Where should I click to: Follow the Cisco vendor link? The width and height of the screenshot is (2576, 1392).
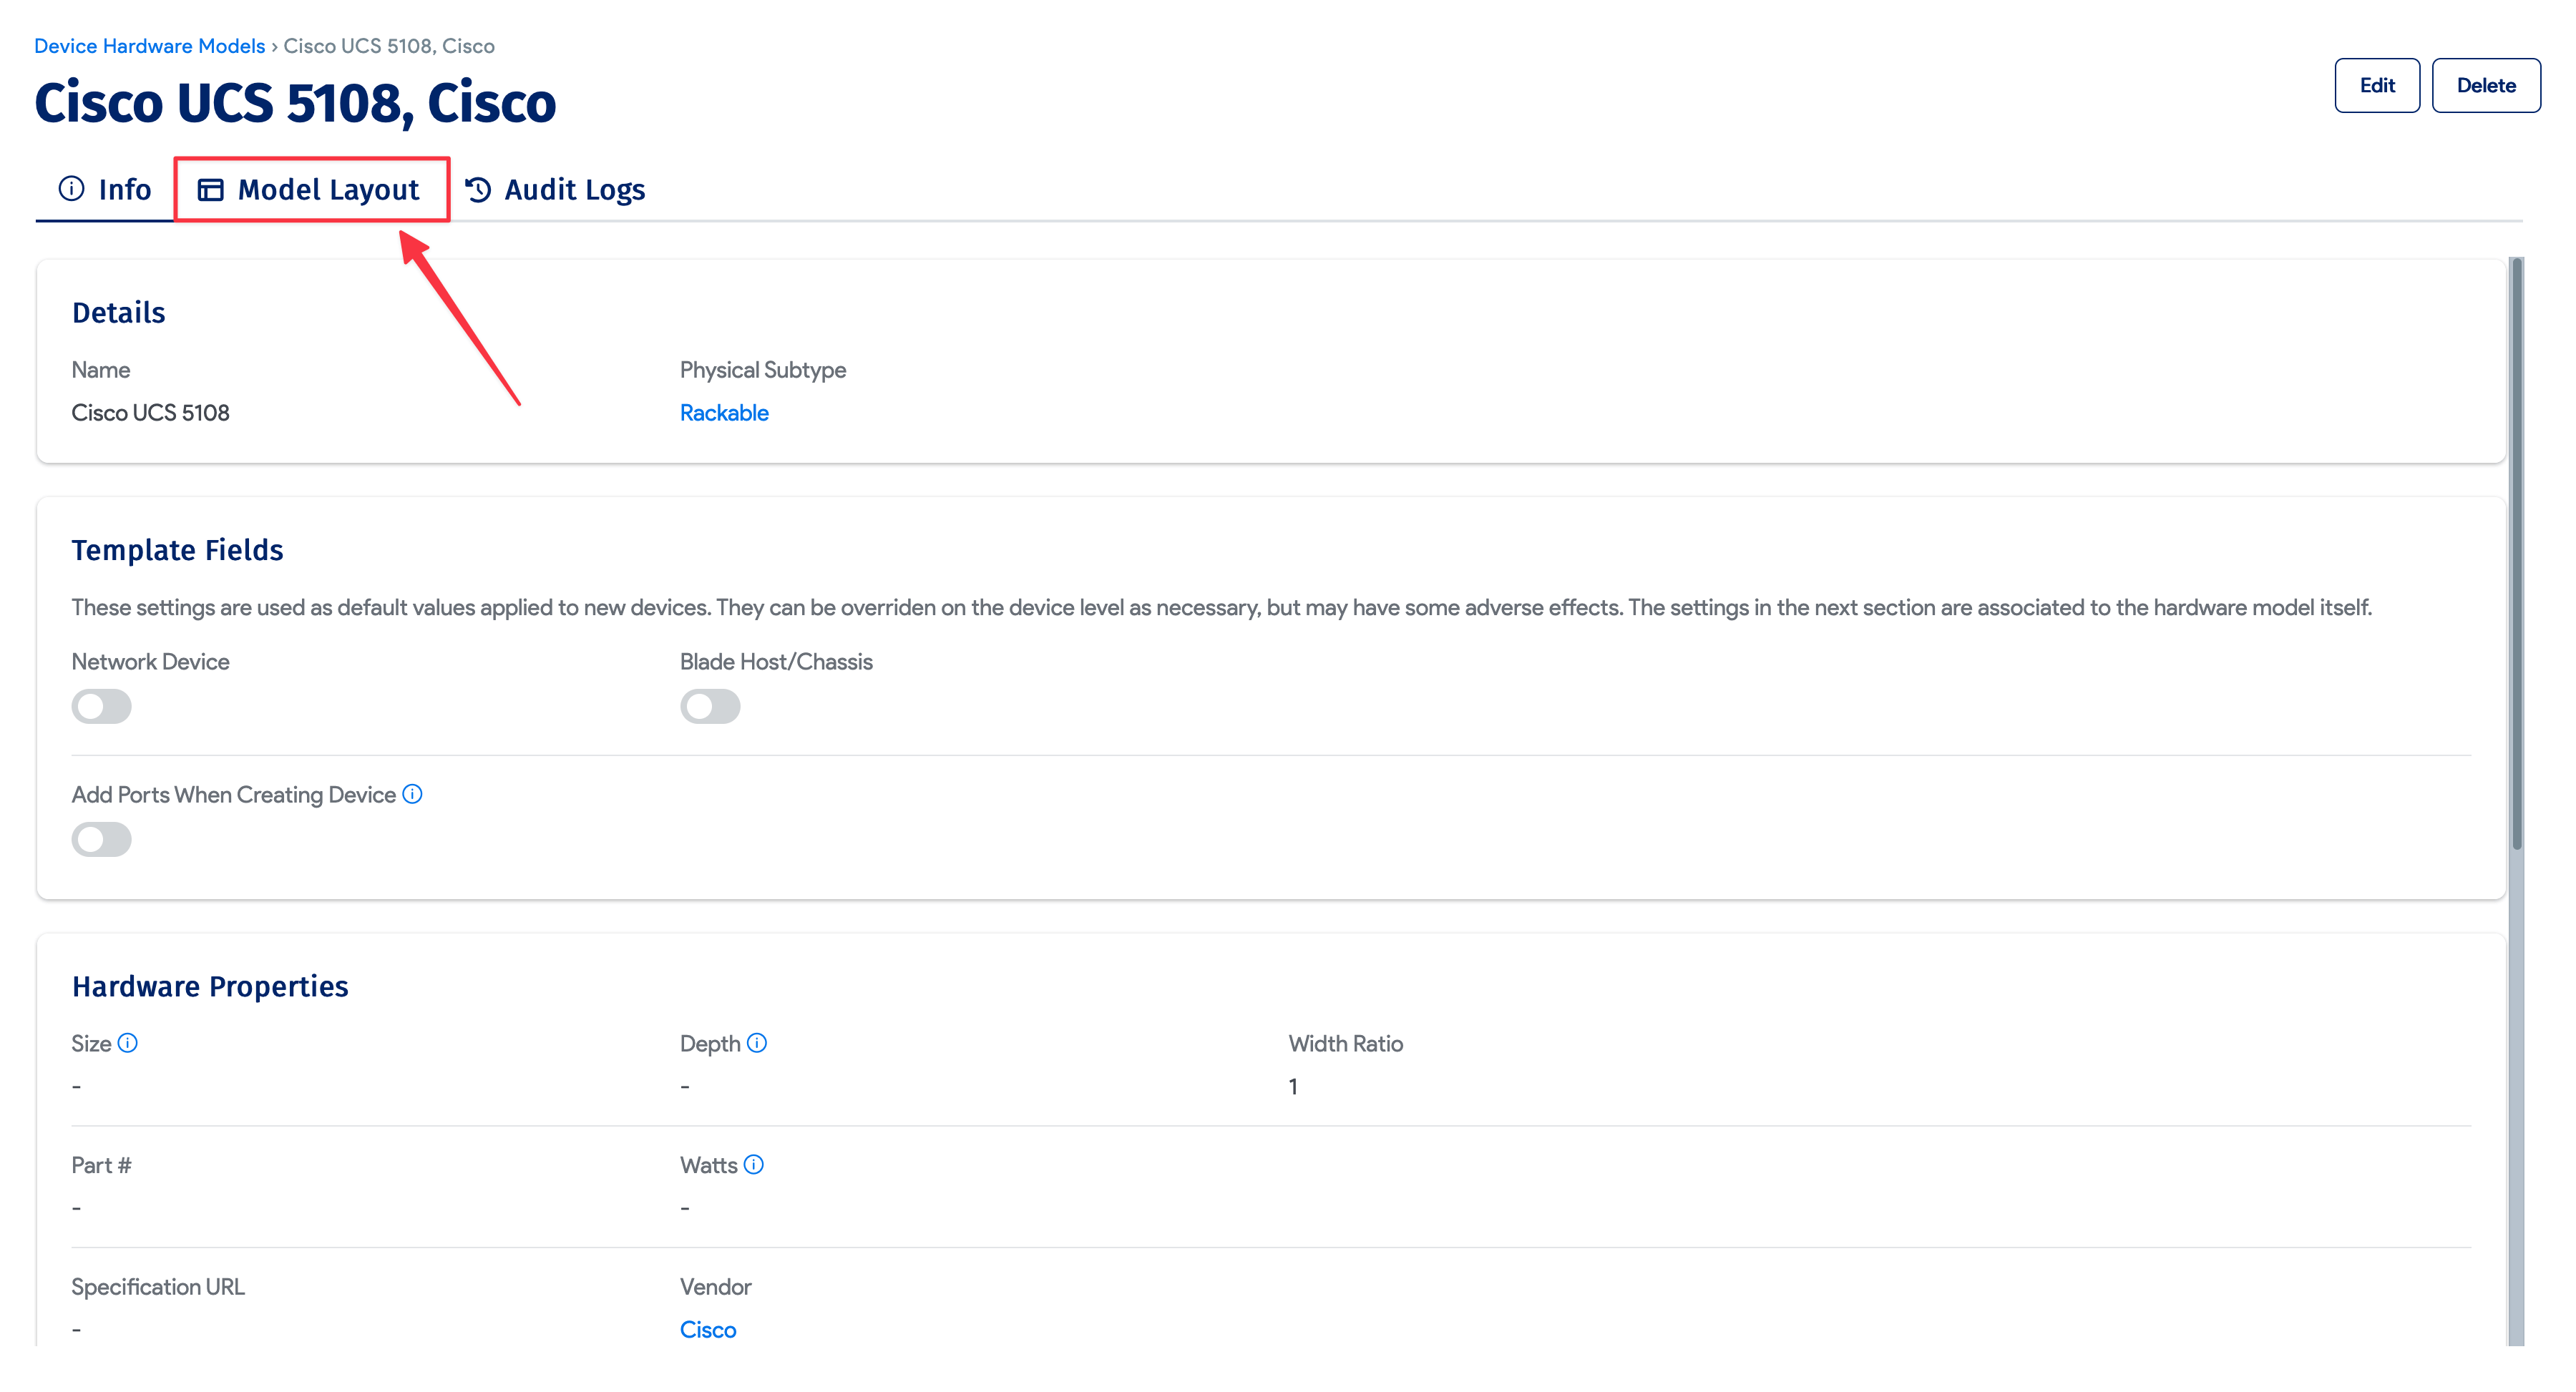pos(707,1329)
